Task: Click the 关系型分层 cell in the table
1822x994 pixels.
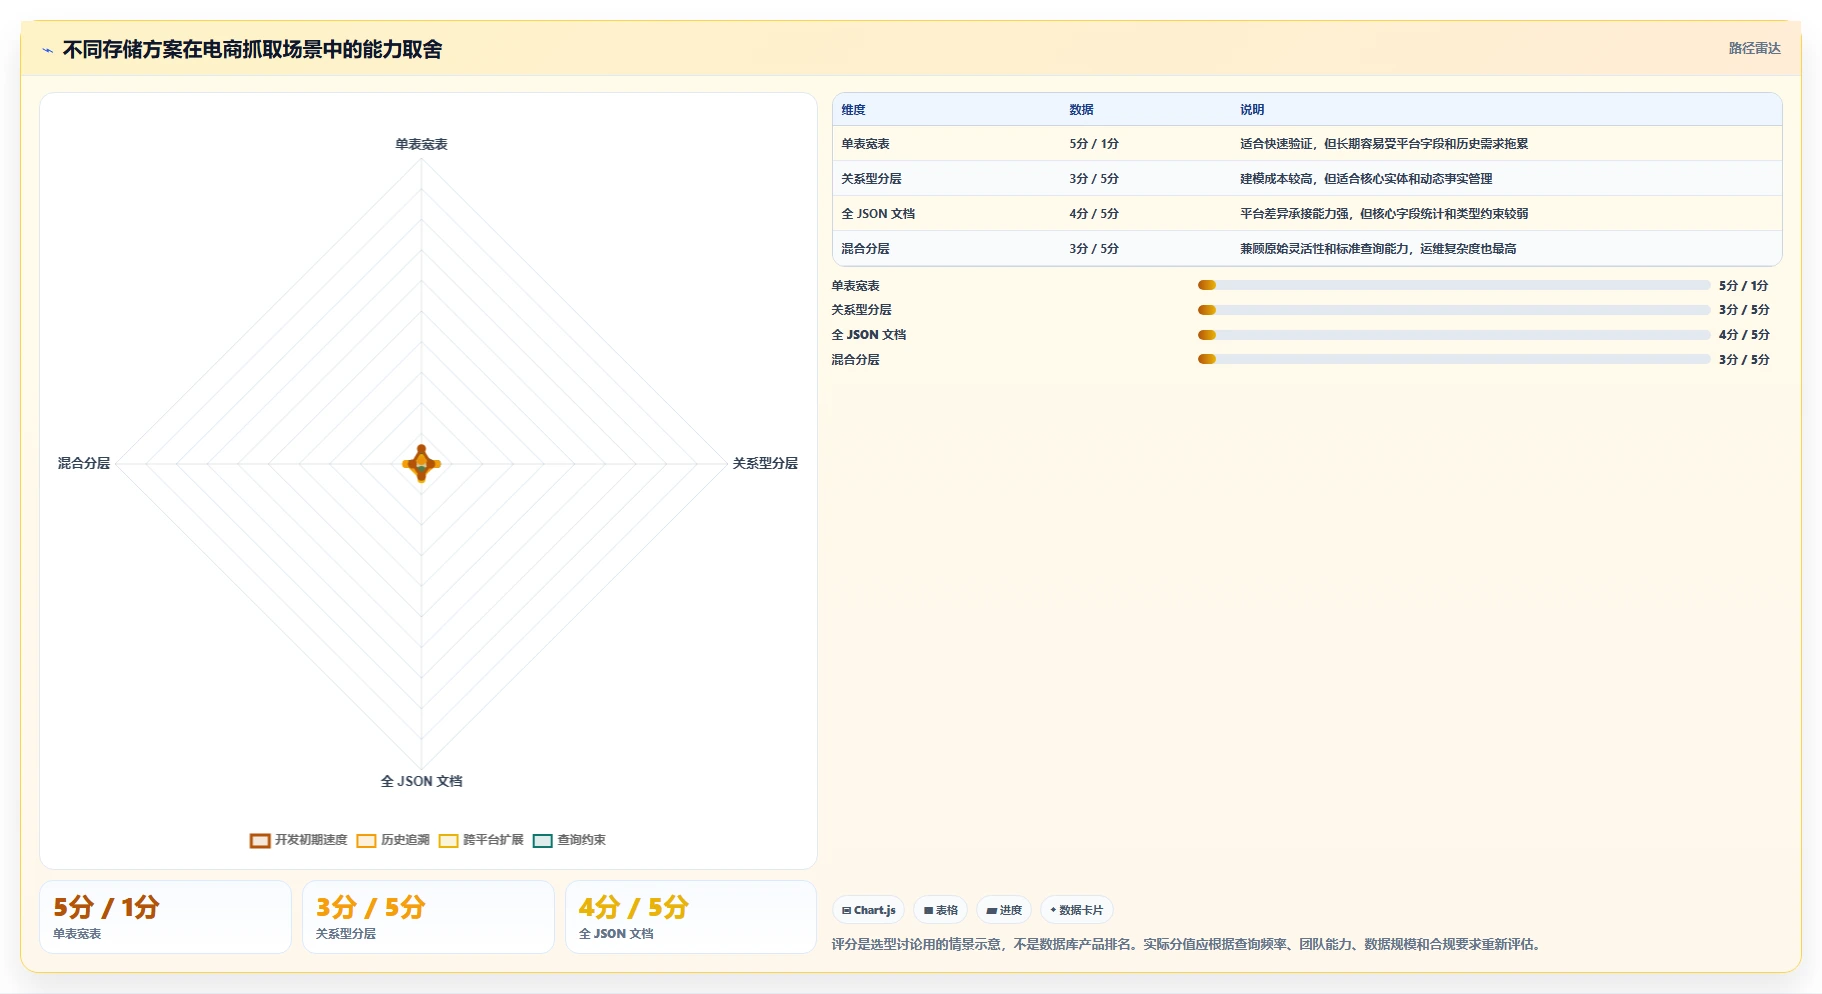Action: (x=871, y=179)
